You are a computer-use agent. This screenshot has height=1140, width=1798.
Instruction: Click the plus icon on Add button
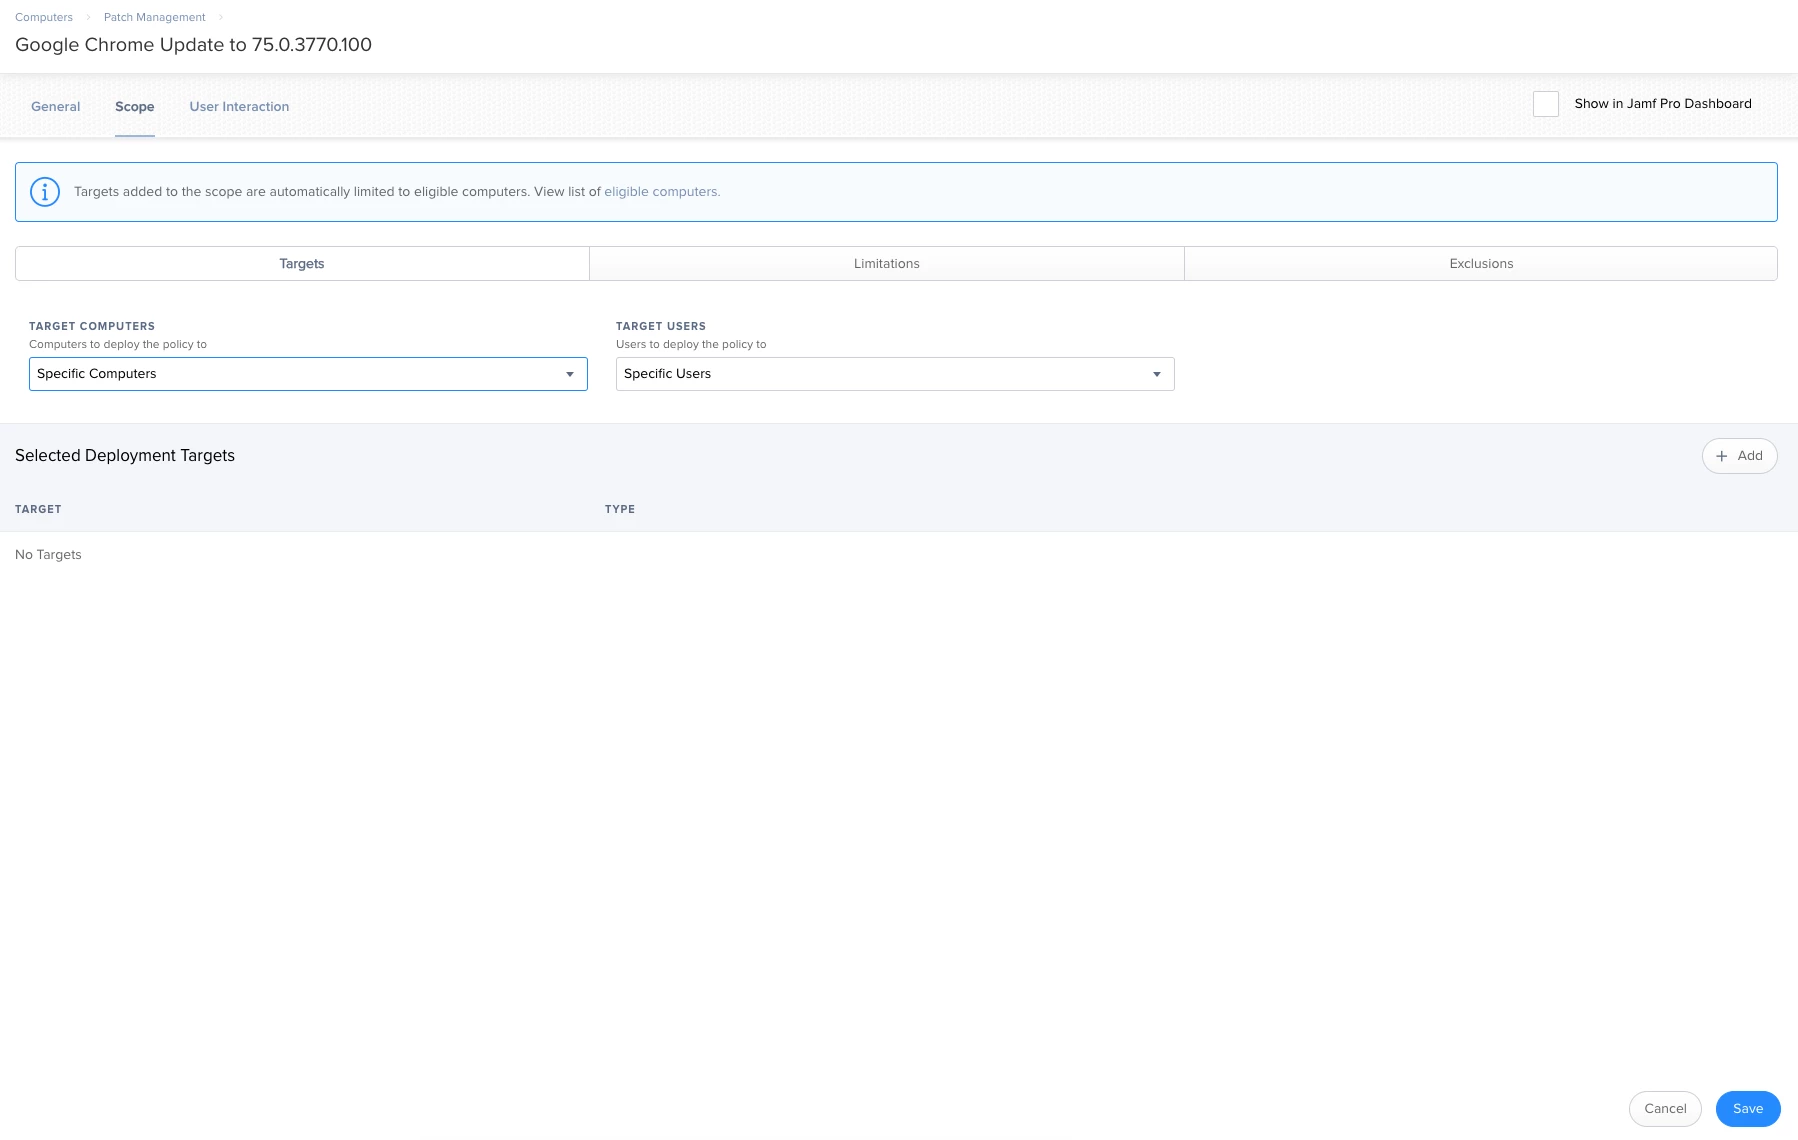[x=1722, y=456]
